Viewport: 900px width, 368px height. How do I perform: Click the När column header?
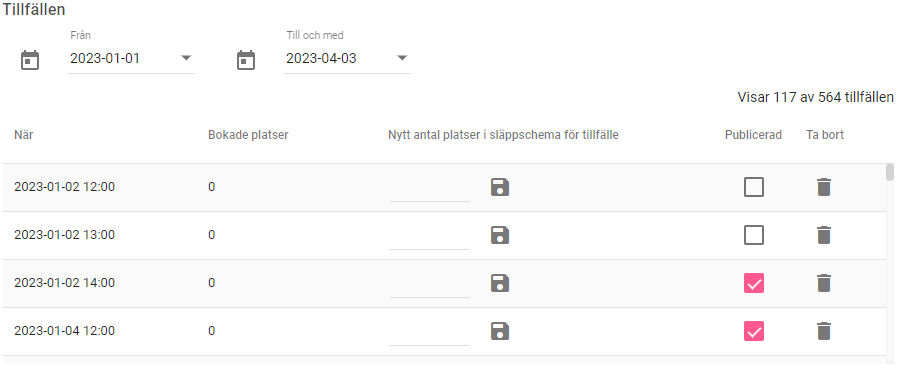[x=24, y=135]
